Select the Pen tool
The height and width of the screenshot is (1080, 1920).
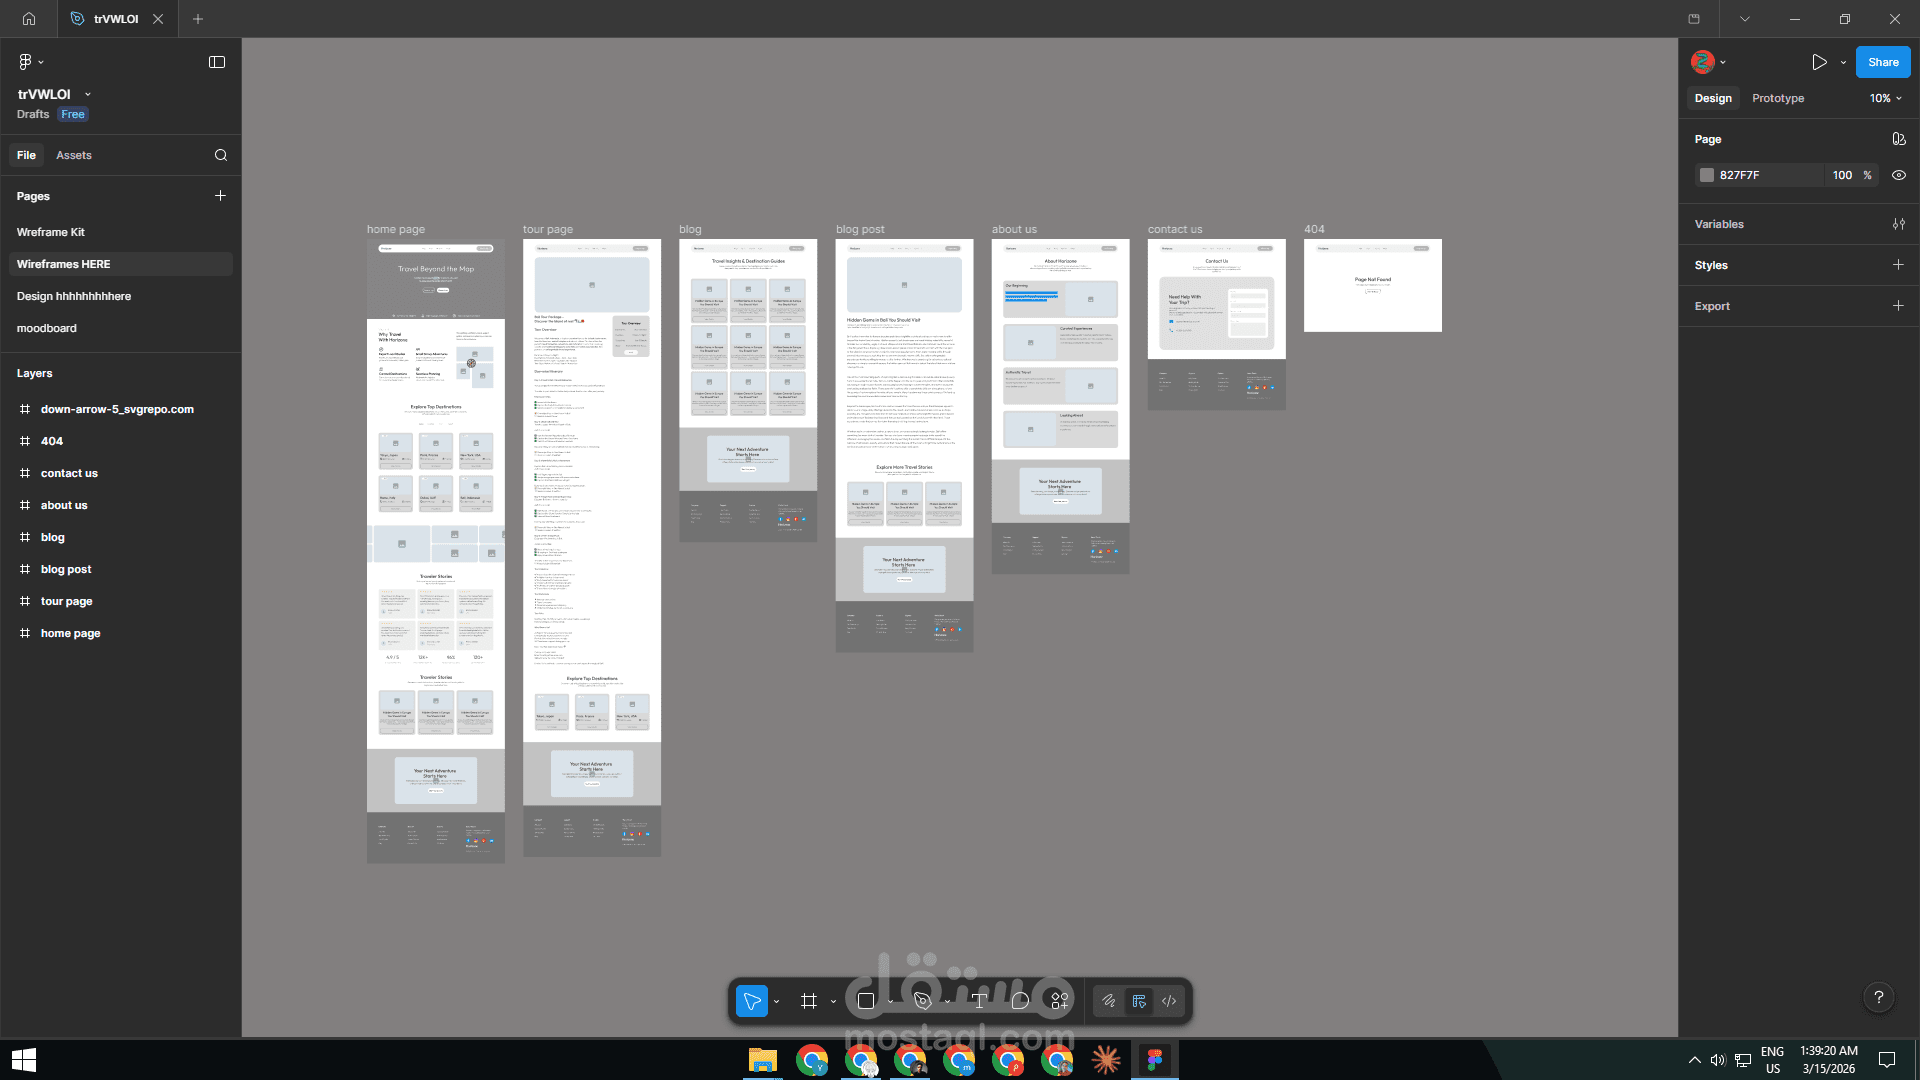[x=922, y=1001]
